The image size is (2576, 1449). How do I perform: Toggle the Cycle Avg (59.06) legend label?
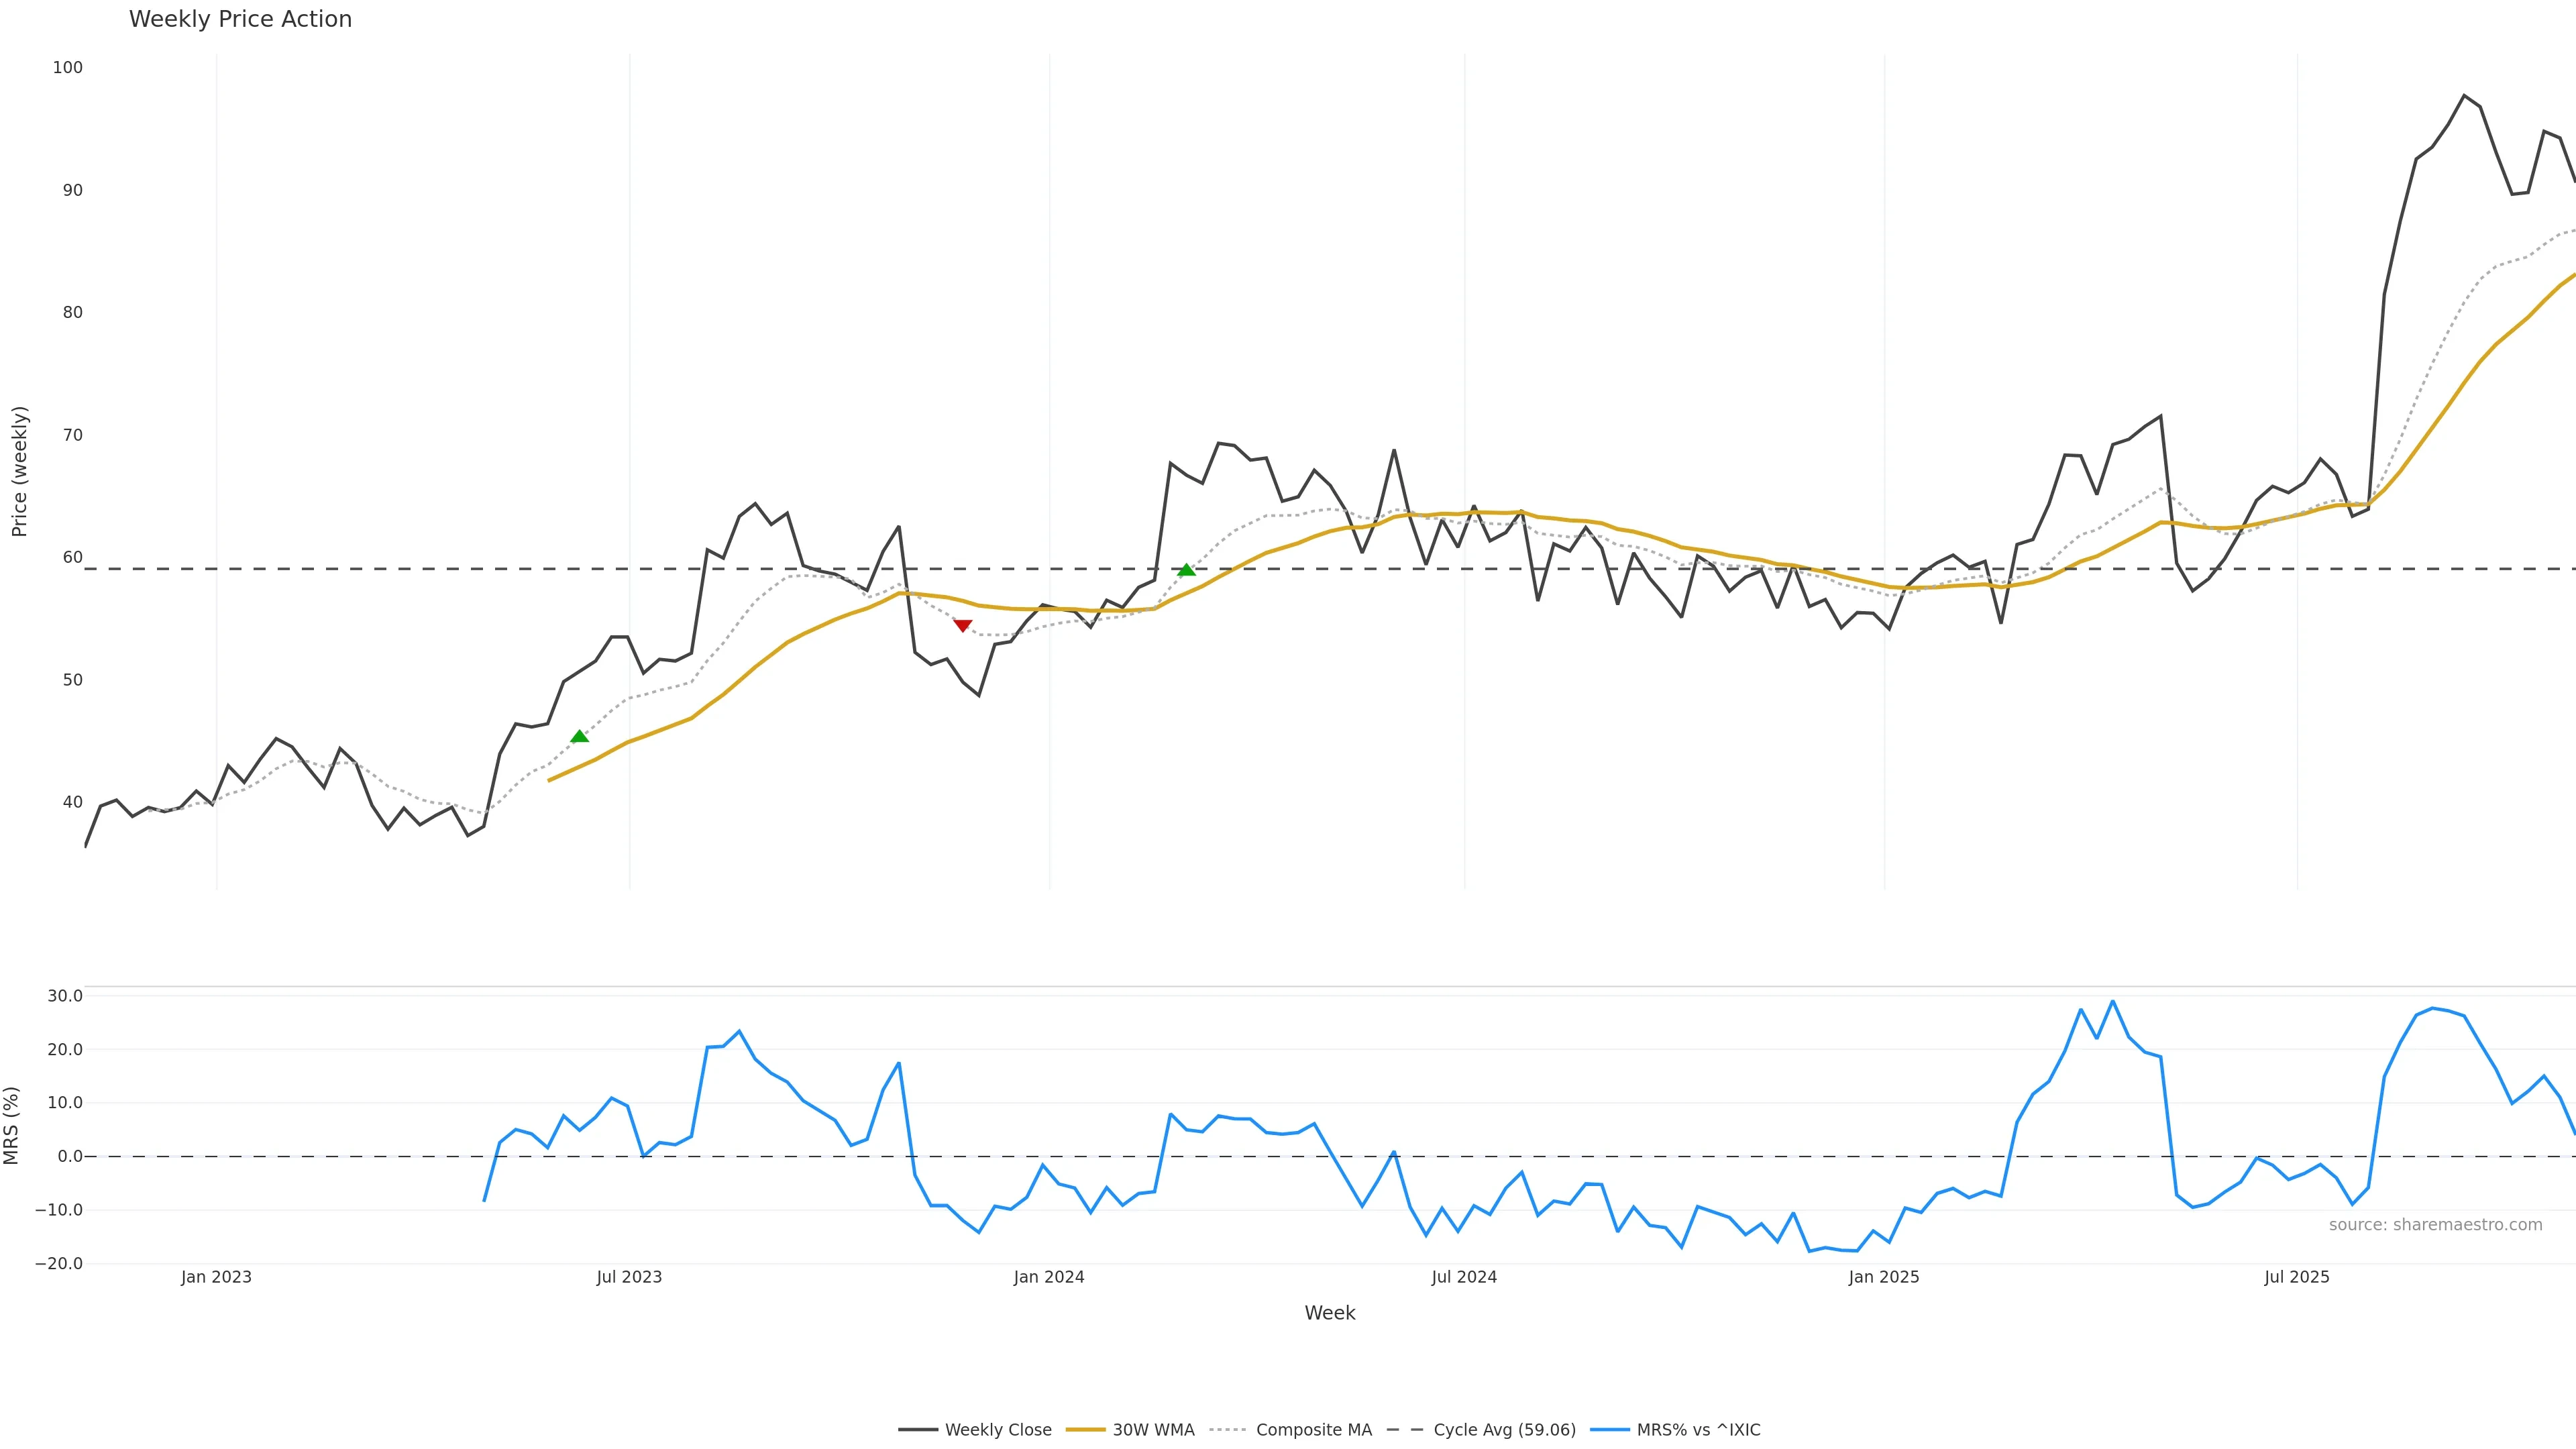click(1504, 1430)
